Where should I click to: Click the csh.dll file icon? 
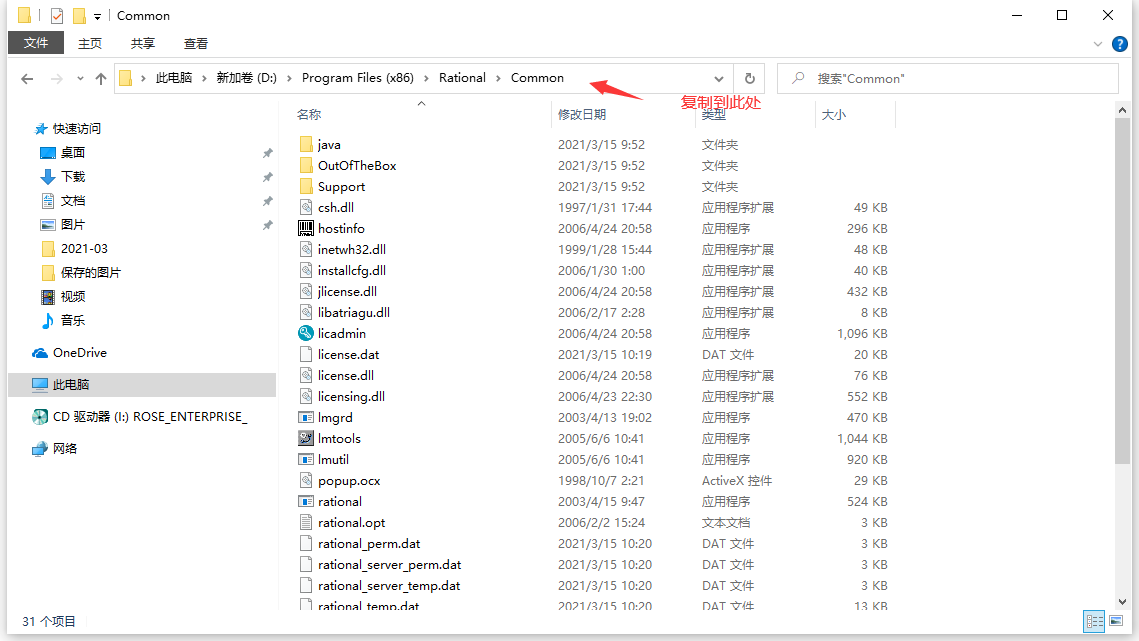[x=306, y=207]
